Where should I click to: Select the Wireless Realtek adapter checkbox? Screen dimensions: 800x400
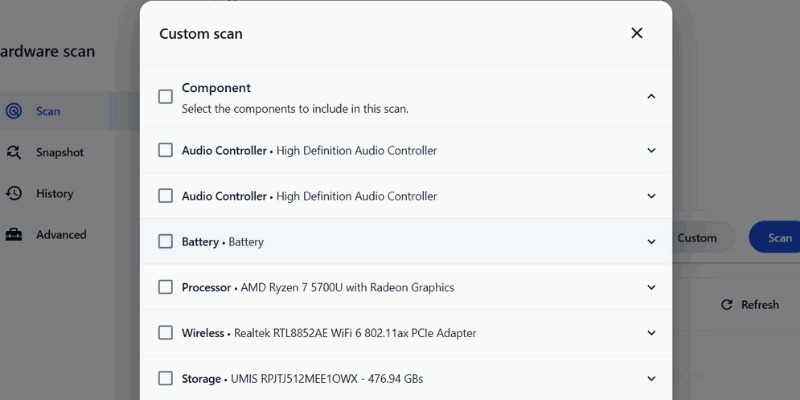pos(166,333)
